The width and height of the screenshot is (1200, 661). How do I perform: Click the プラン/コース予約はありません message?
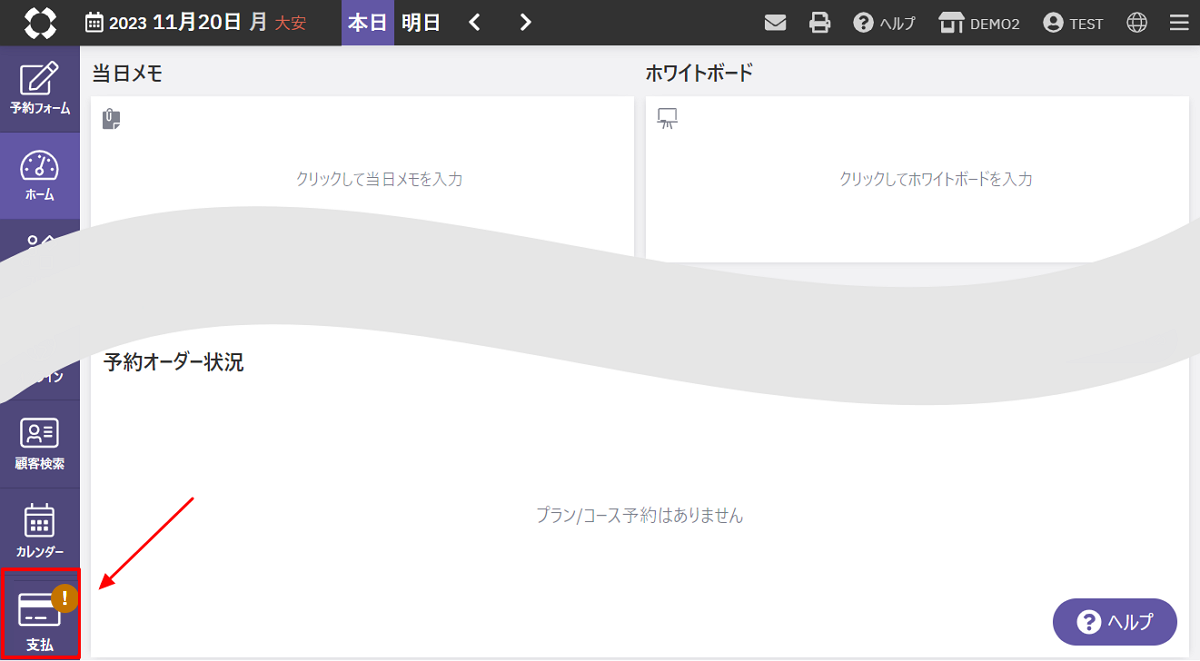coord(640,516)
